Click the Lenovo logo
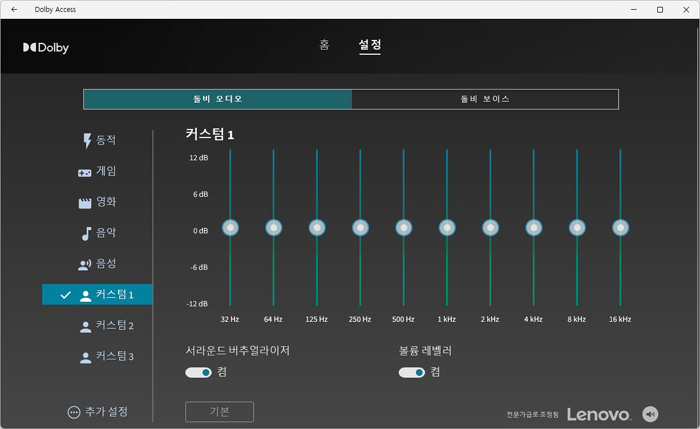Screen dimensions: 700x429 [x=599, y=414]
